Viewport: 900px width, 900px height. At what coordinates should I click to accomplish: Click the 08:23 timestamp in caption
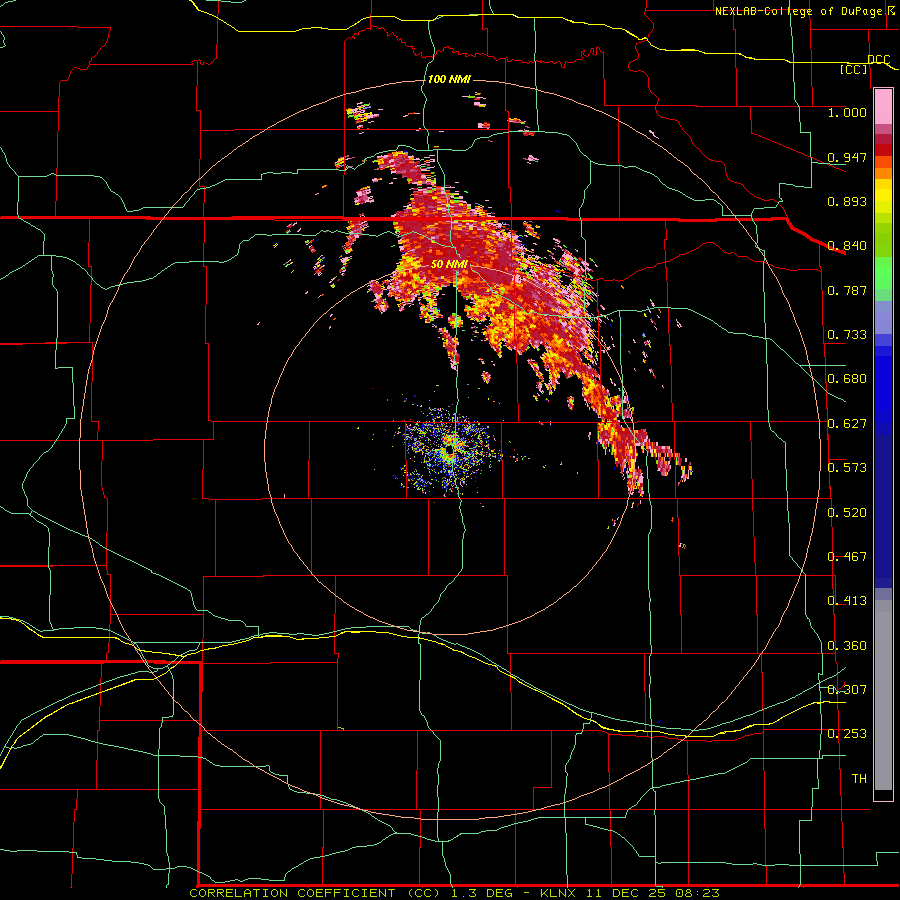click(x=697, y=893)
